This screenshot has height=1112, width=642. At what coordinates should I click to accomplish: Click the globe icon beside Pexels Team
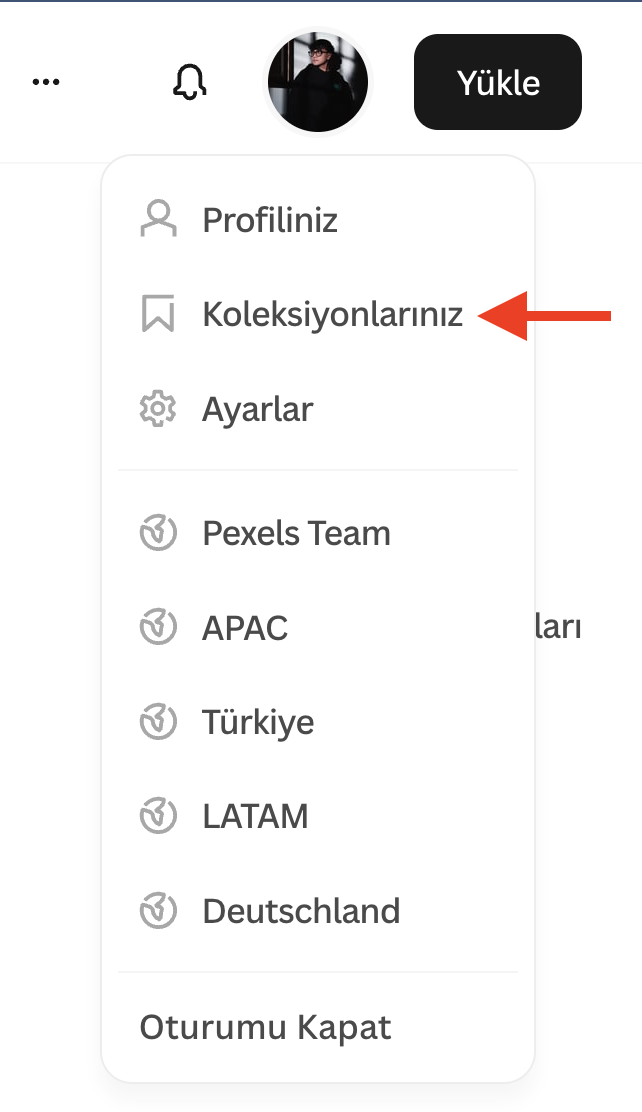point(158,533)
